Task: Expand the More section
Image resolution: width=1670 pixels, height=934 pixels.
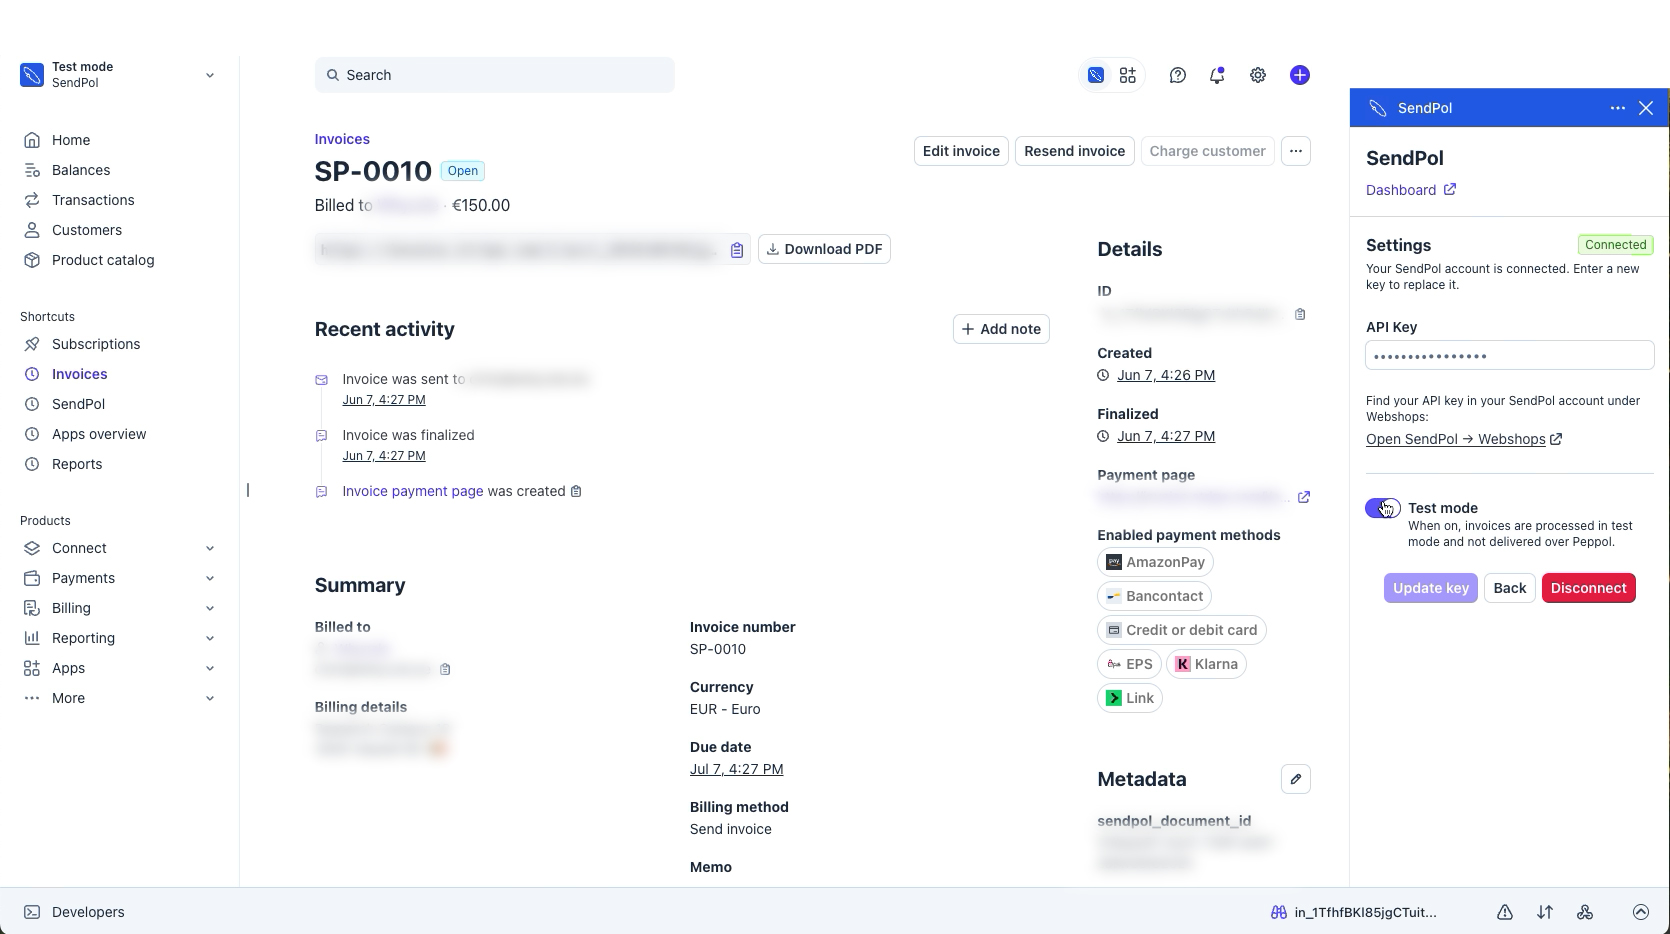Action: pos(119,698)
